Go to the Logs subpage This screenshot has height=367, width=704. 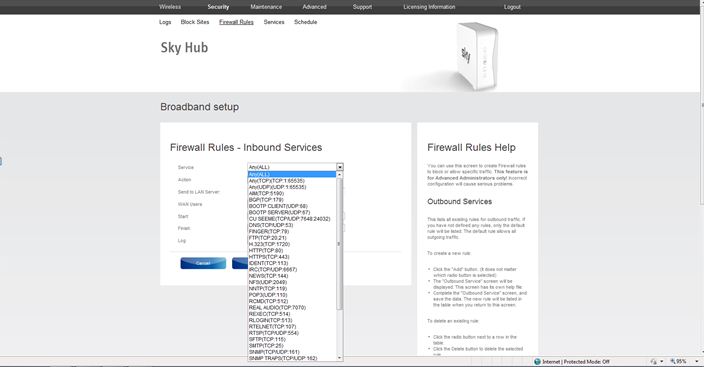(x=165, y=22)
